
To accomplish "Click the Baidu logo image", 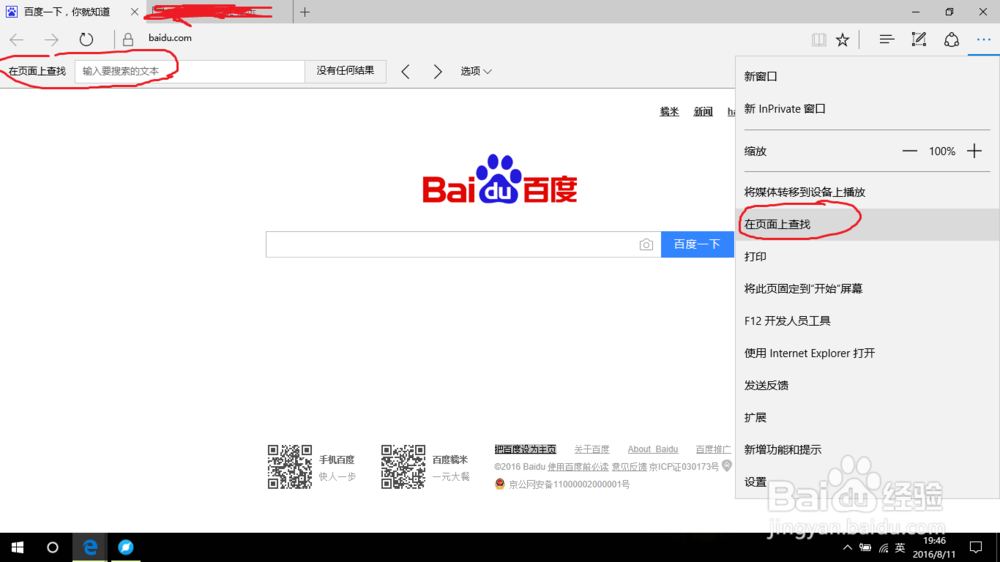I will pyautogui.click(x=499, y=179).
